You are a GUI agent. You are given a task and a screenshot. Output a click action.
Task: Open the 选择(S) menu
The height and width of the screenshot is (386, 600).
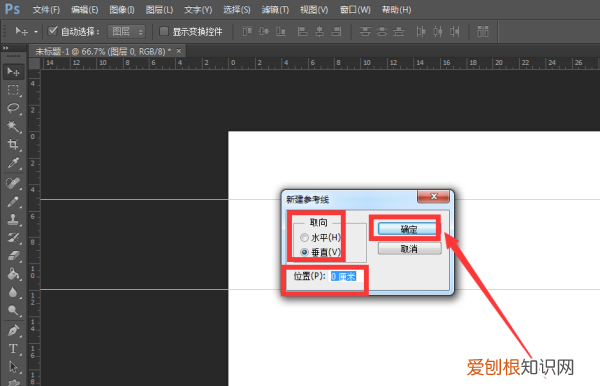click(x=236, y=10)
